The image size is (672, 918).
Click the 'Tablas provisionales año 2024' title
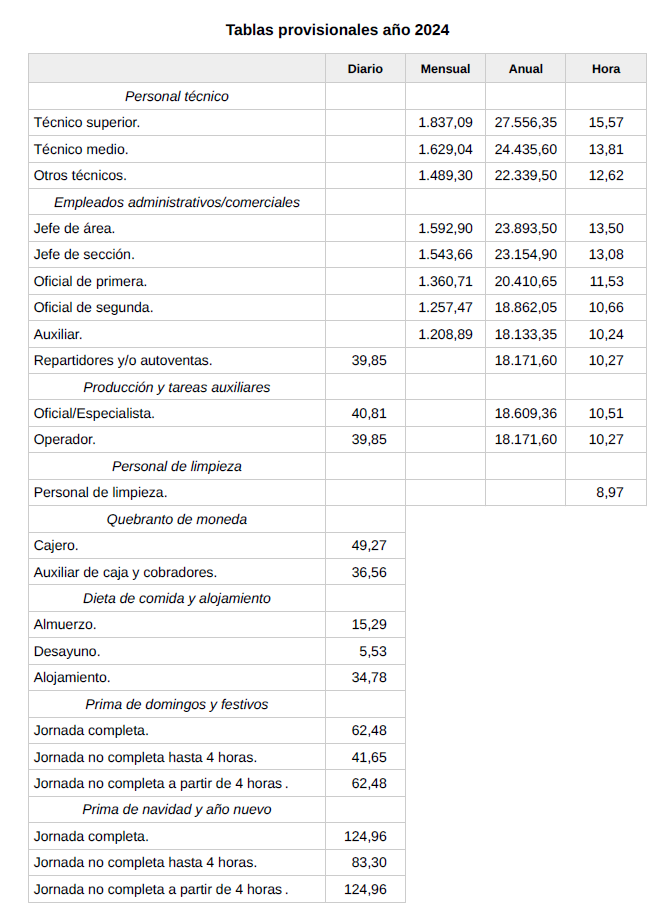[x=337, y=30]
